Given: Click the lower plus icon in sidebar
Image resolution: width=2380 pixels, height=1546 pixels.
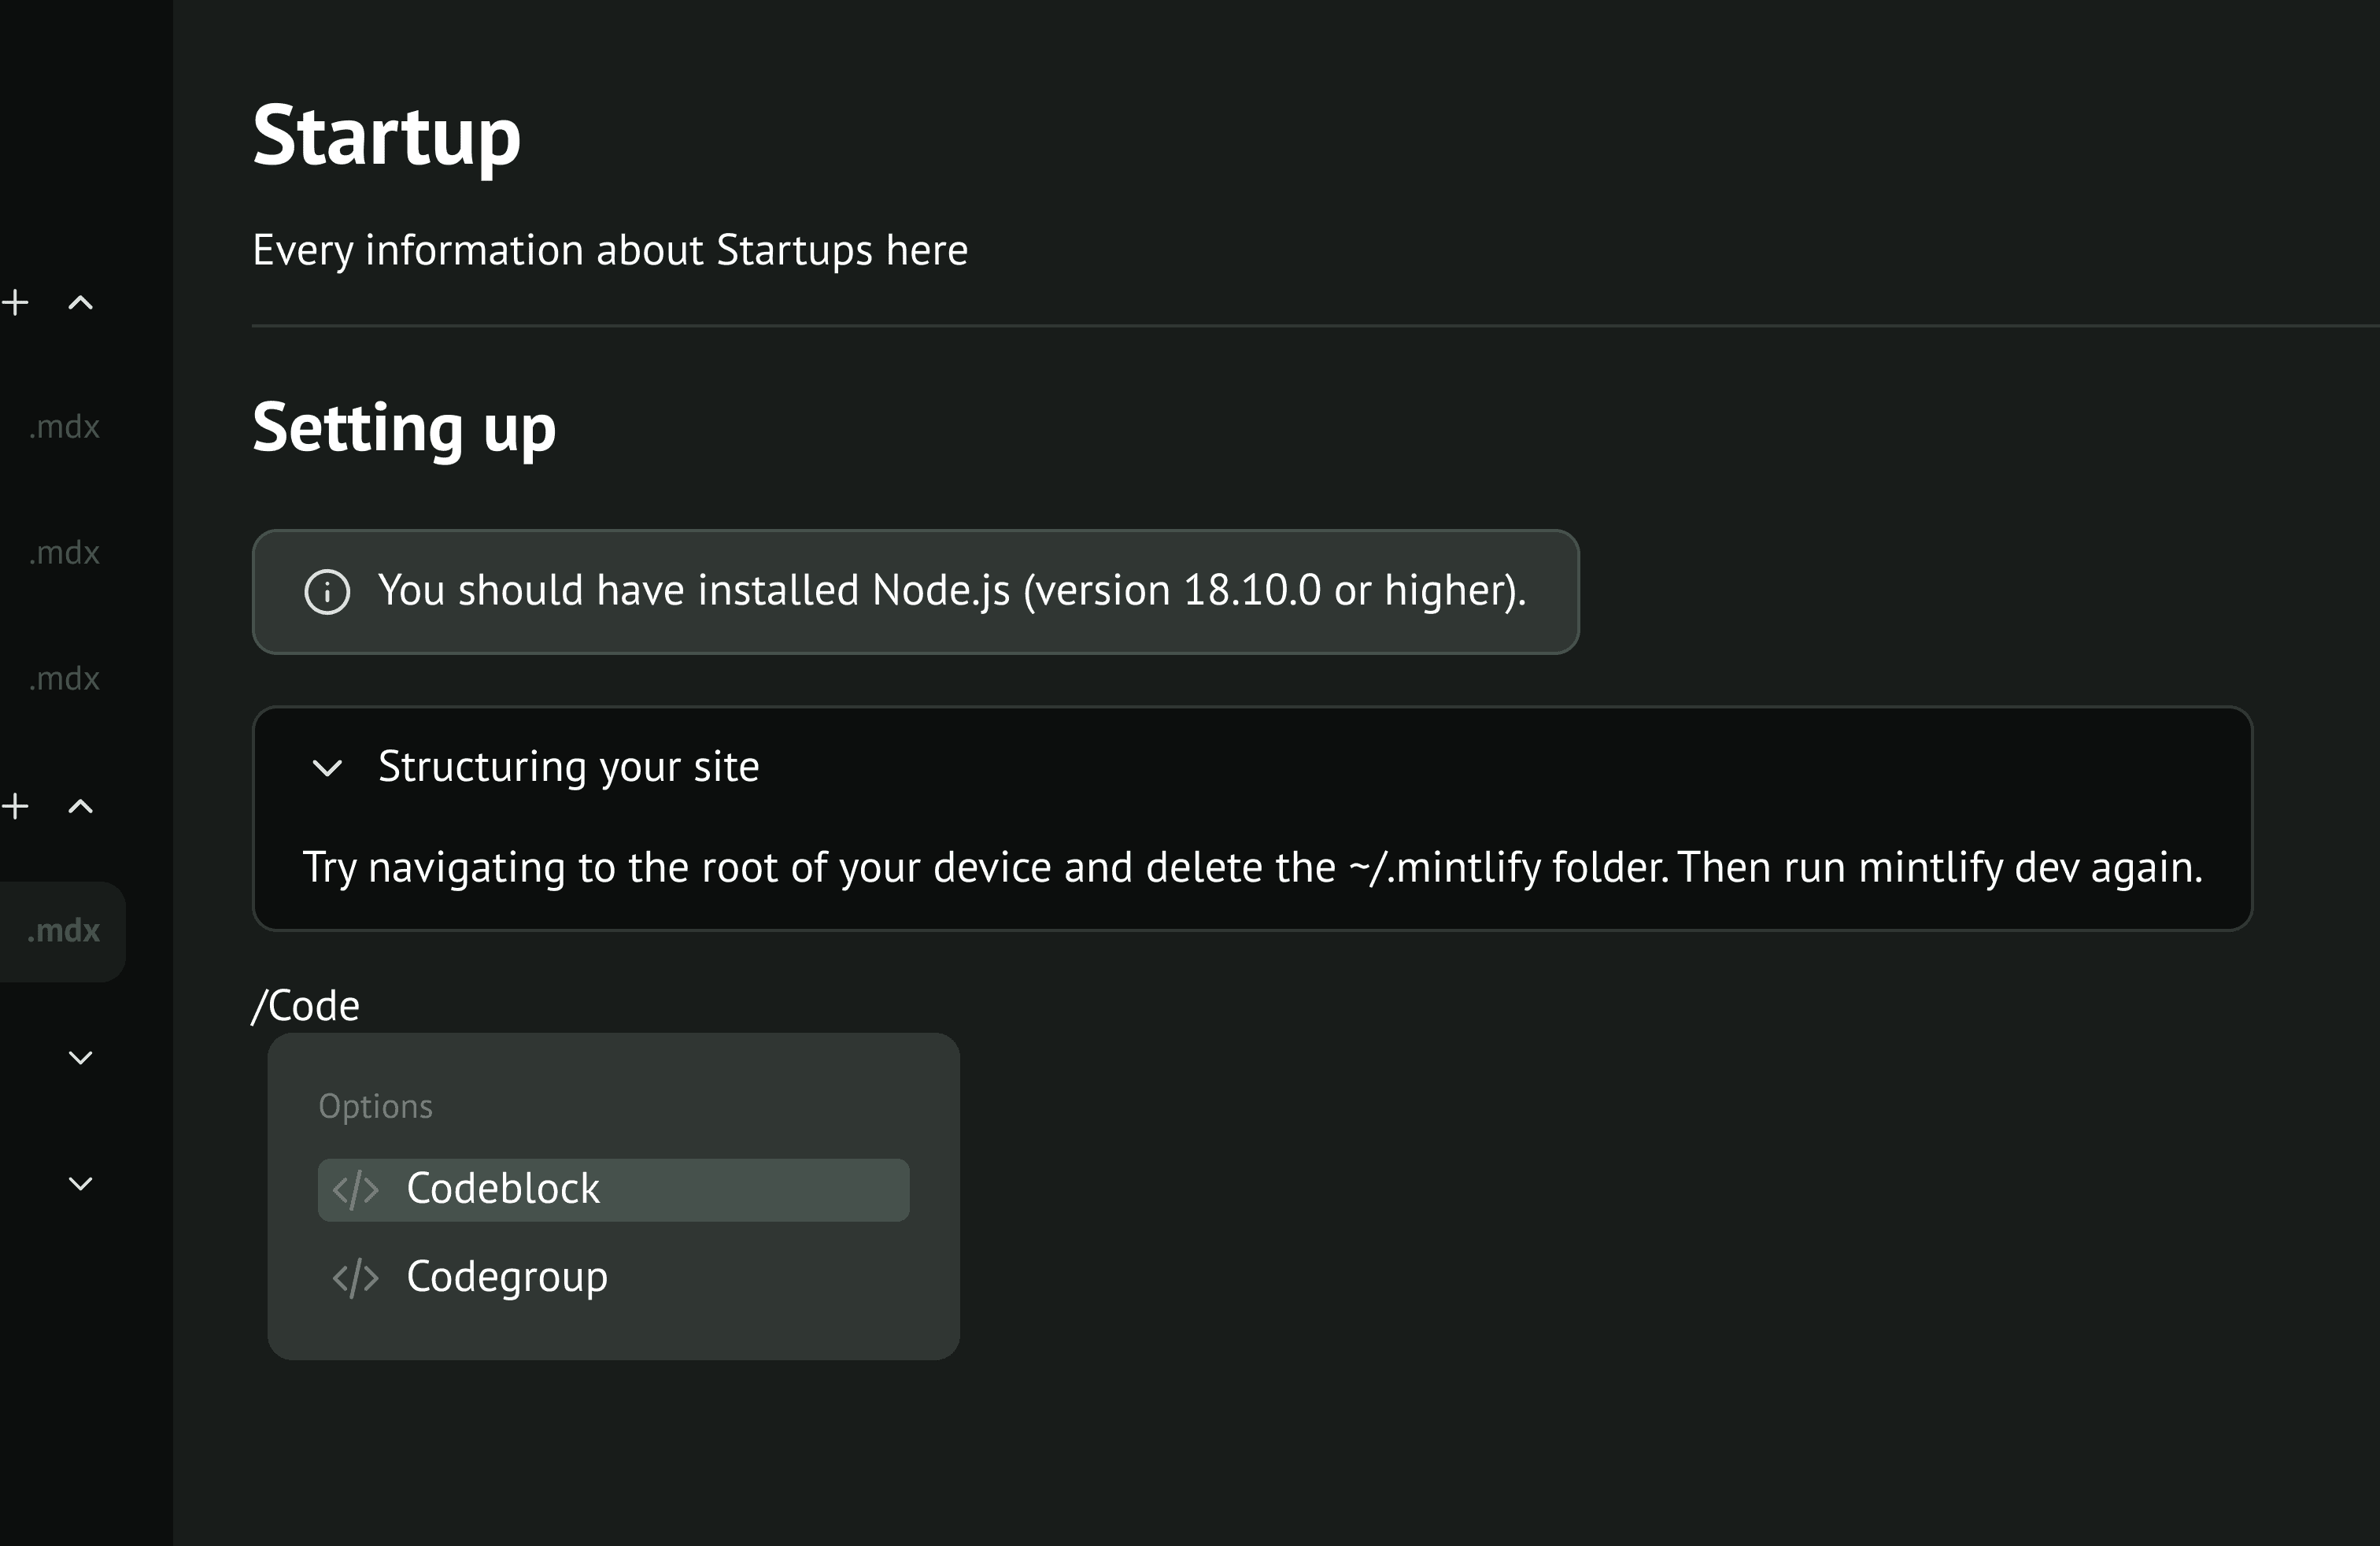Looking at the screenshot, I should (15, 806).
